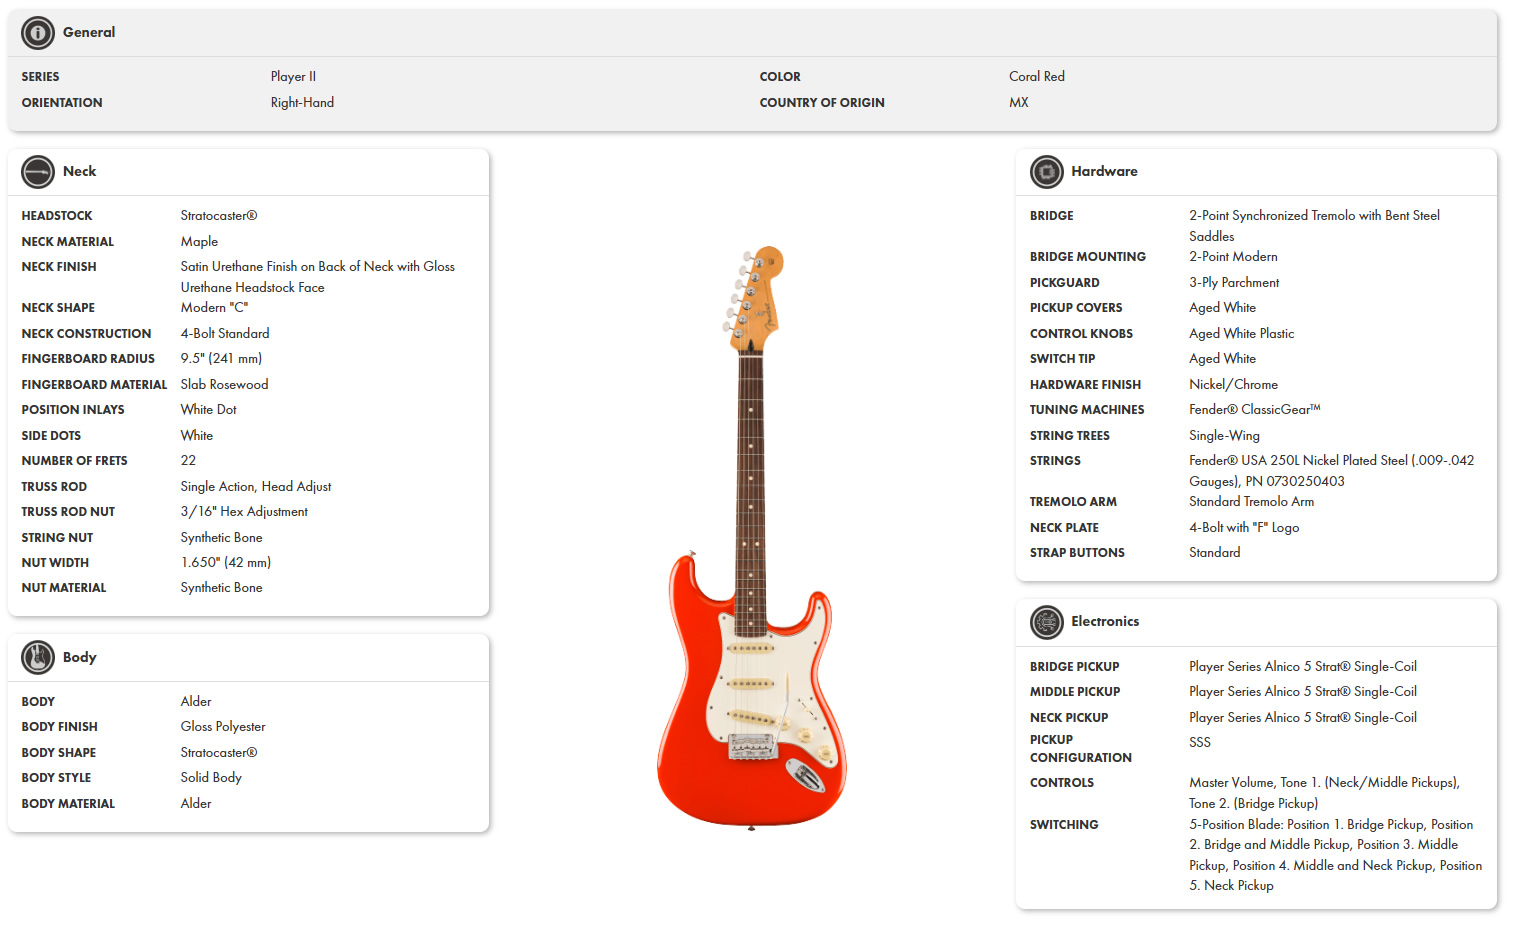Click the middle pickup value text

click(1303, 691)
